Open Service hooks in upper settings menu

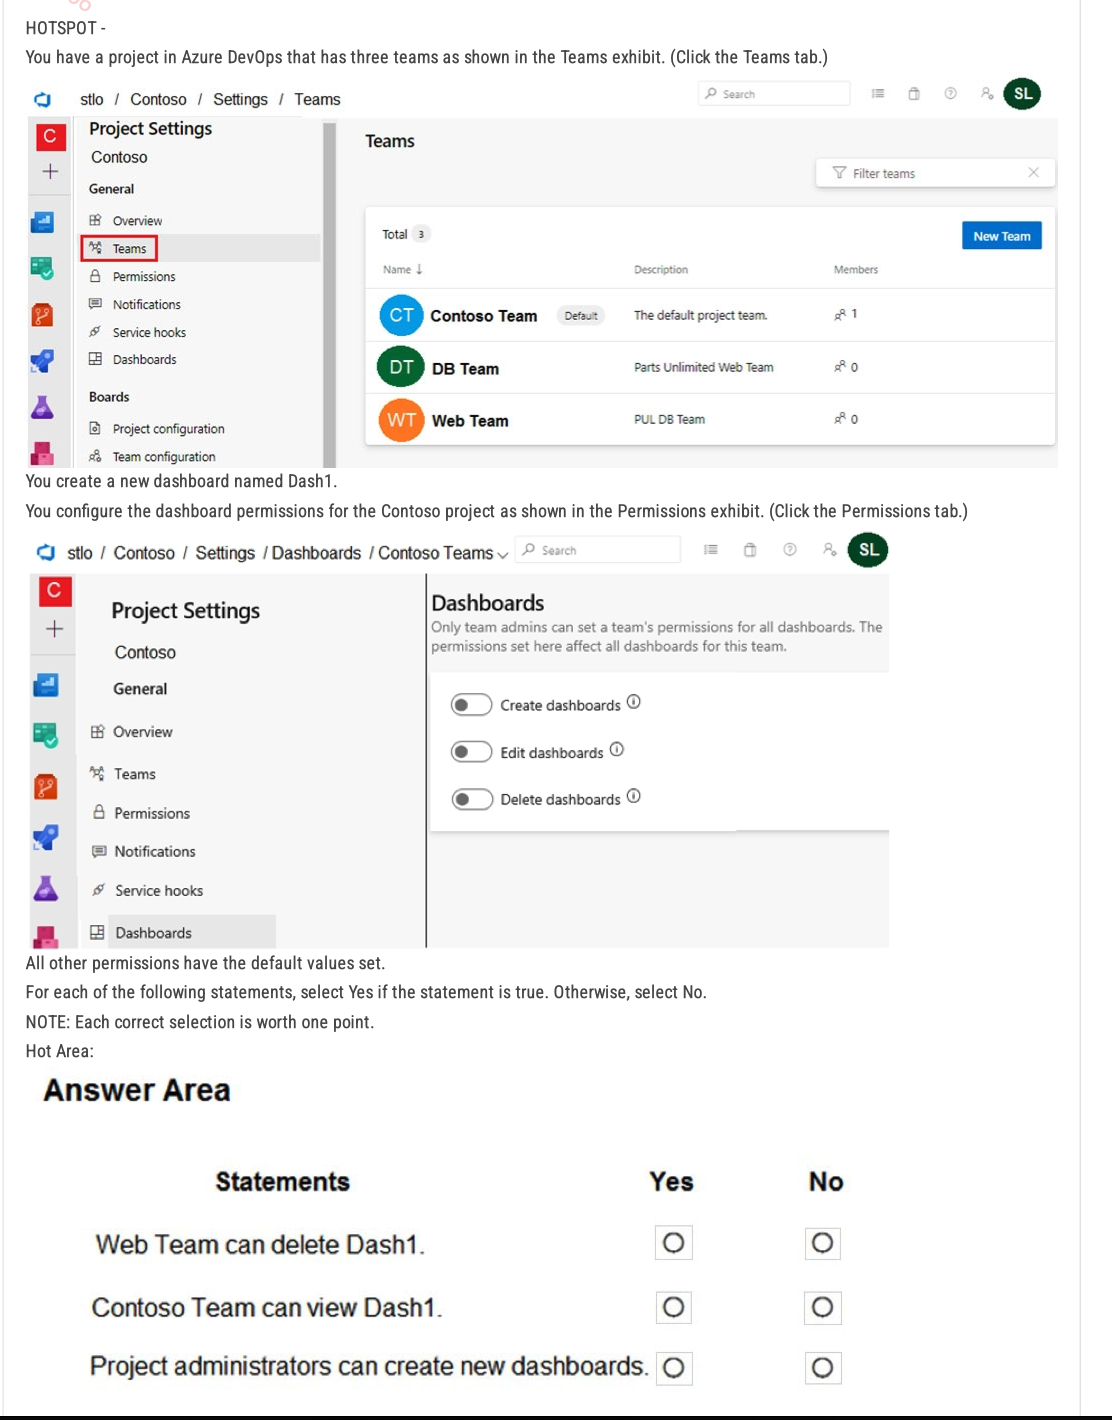[x=149, y=332]
